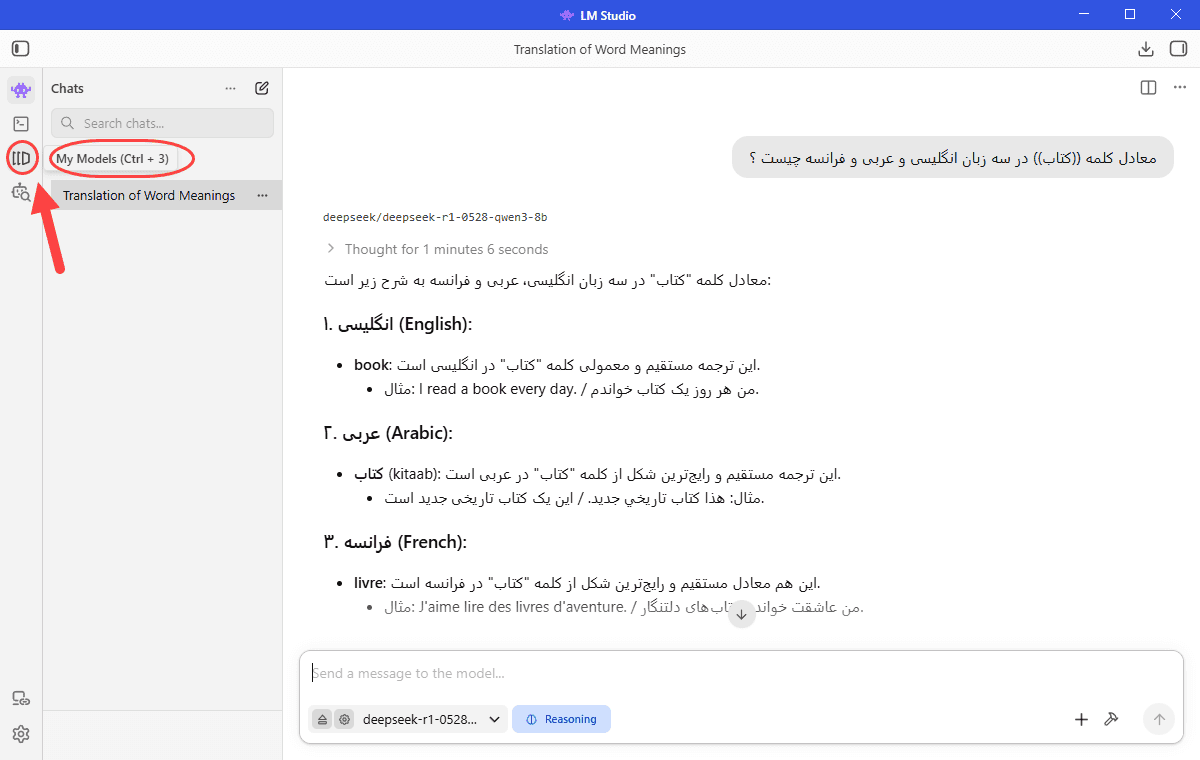The image size is (1200, 760).
Task: Click the message input box
Action: [740, 674]
